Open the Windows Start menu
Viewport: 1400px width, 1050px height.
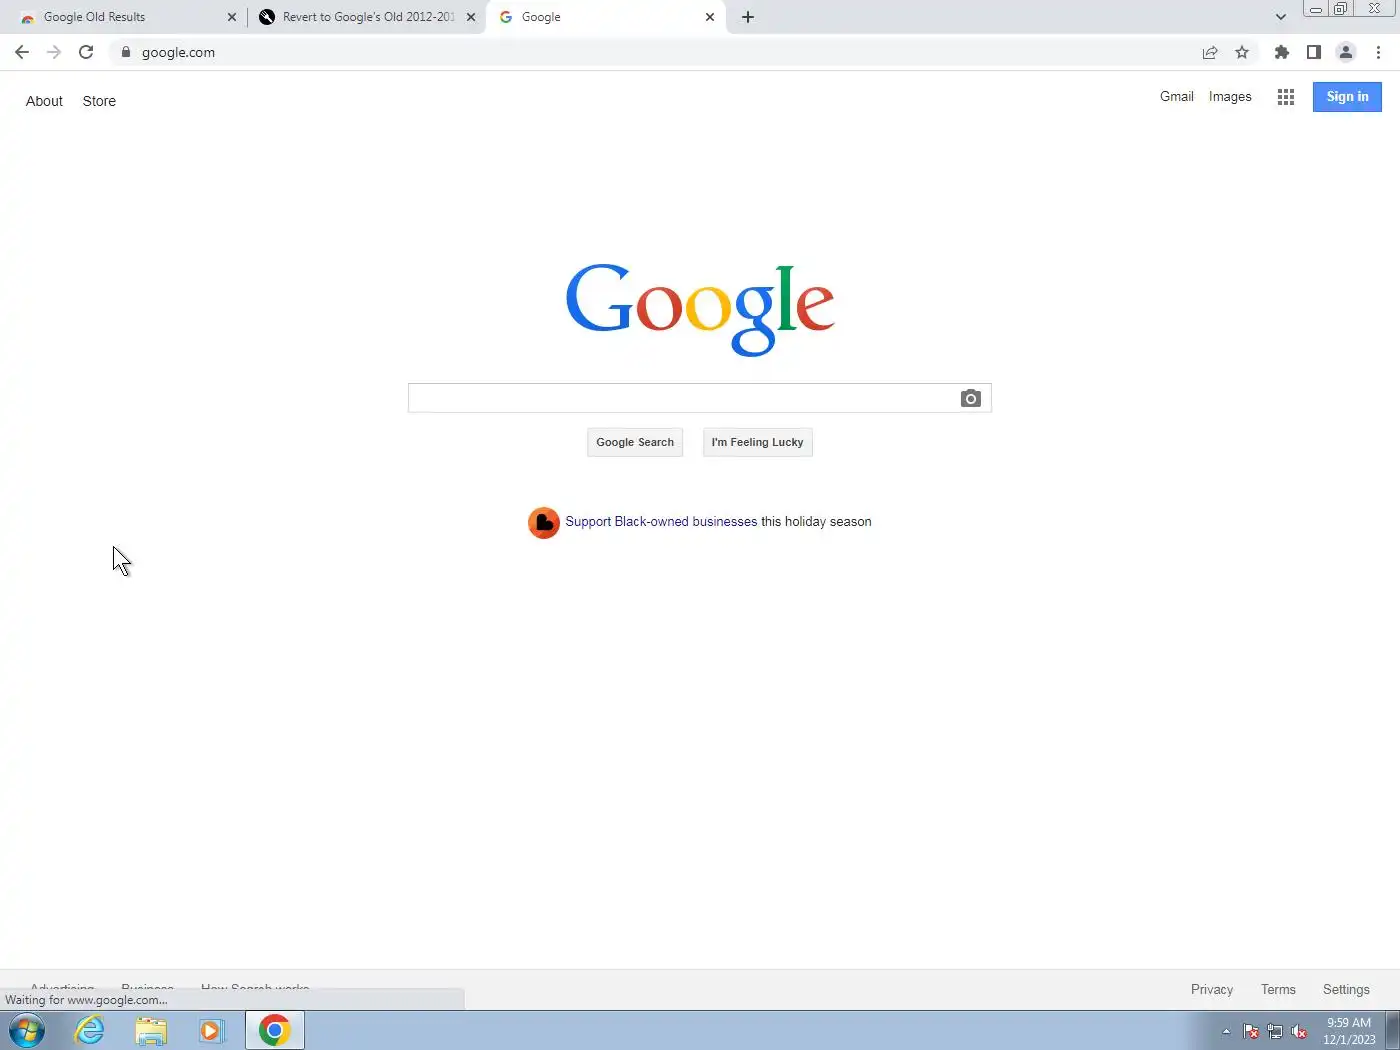click(x=27, y=1030)
